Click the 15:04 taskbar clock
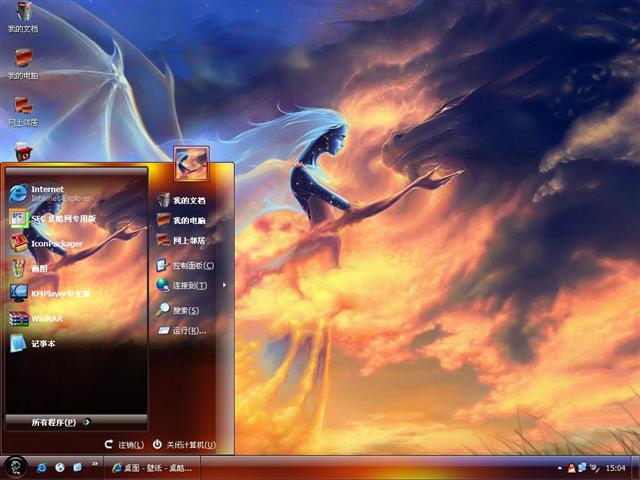This screenshot has height=480, width=640. pyautogui.click(x=616, y=468)
